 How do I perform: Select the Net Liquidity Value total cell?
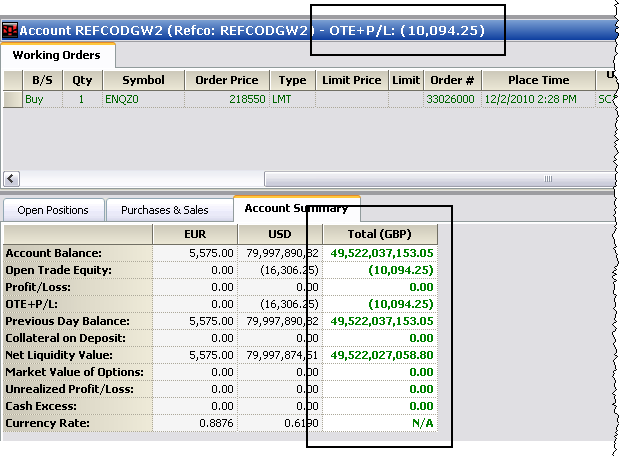(x=379, y=355)
